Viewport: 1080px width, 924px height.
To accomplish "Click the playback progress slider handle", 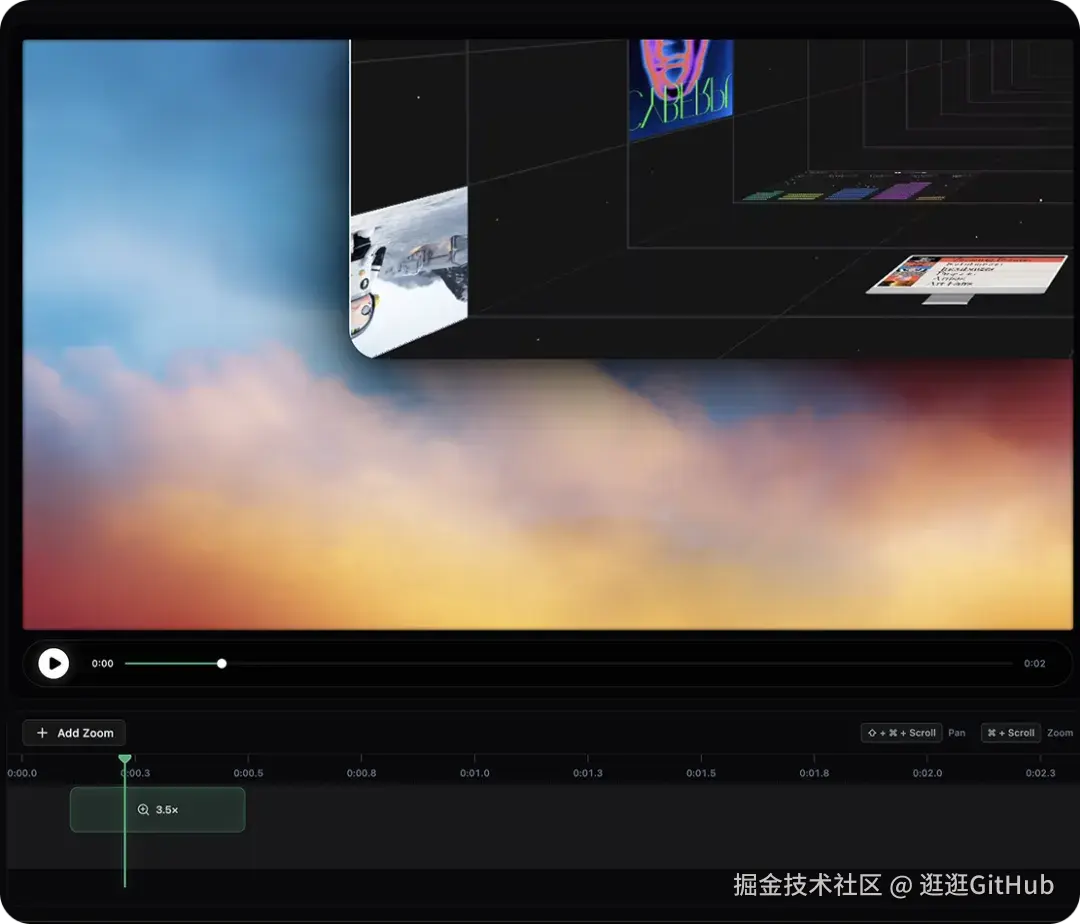I will click(x=222, y=664).
